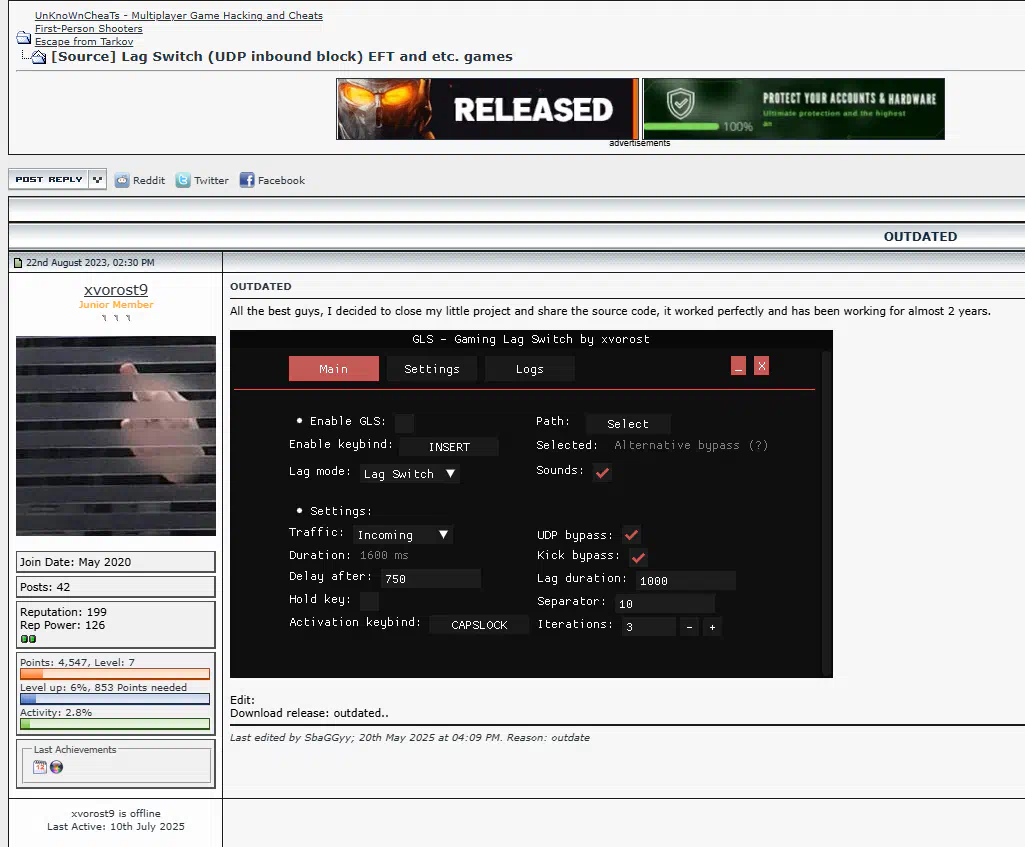Click the Last Active: 10th July 2025 text
The width and height of the screenshot is (1025, 847).
coord(116,826)
